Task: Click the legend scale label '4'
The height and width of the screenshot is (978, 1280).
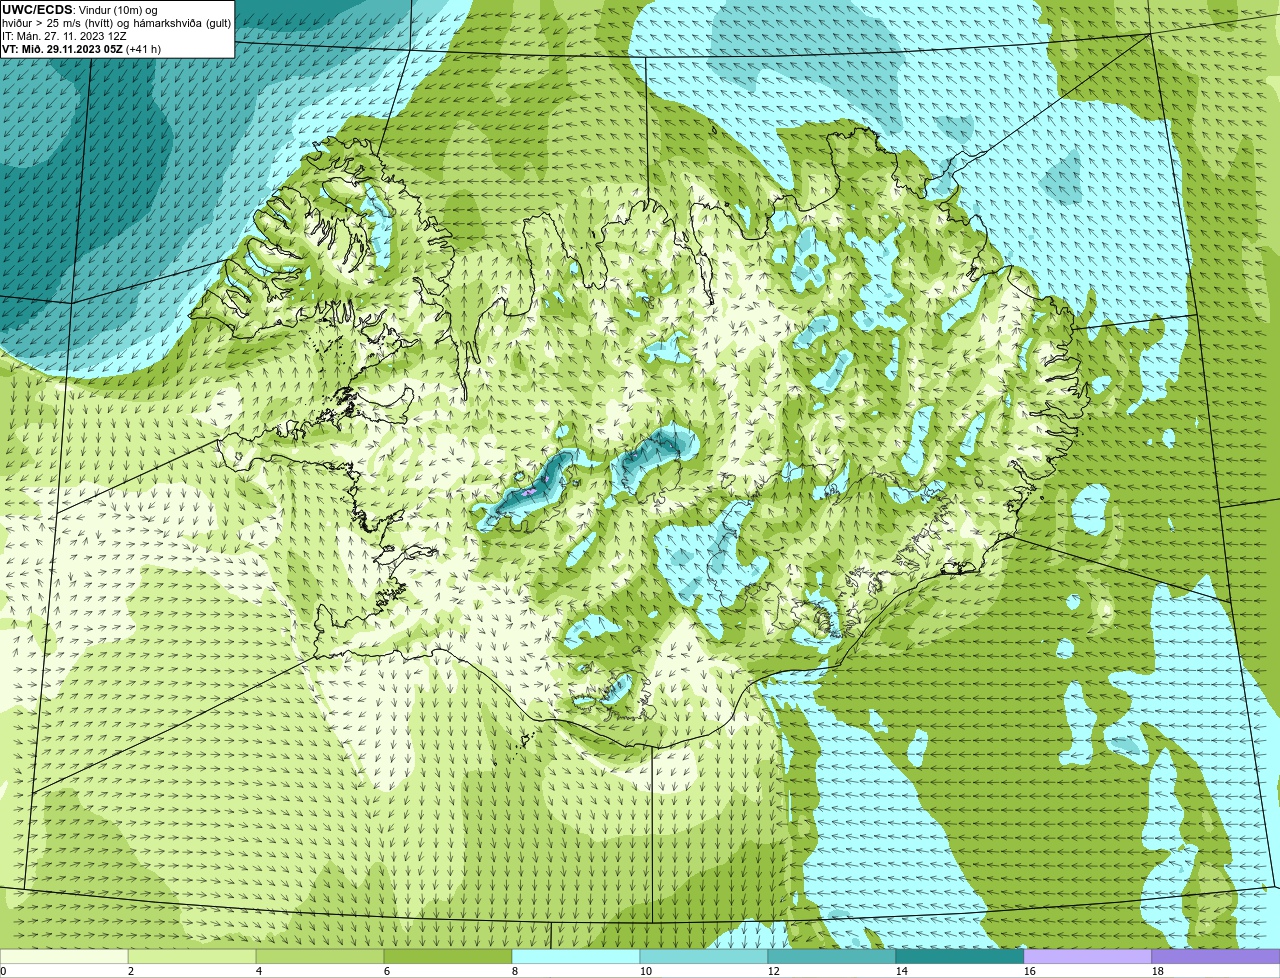Action: click(259, 971)
